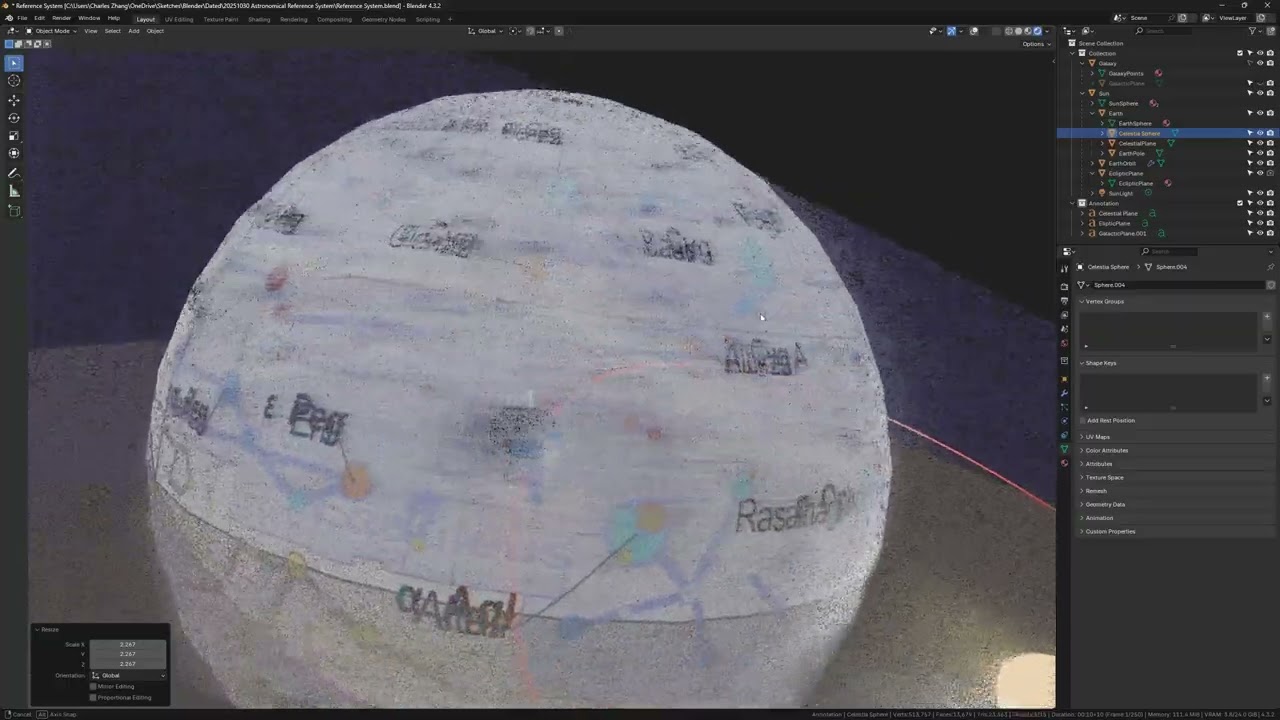
Task: Select EarthSphere in the outliner
Action: [1135, 123]
